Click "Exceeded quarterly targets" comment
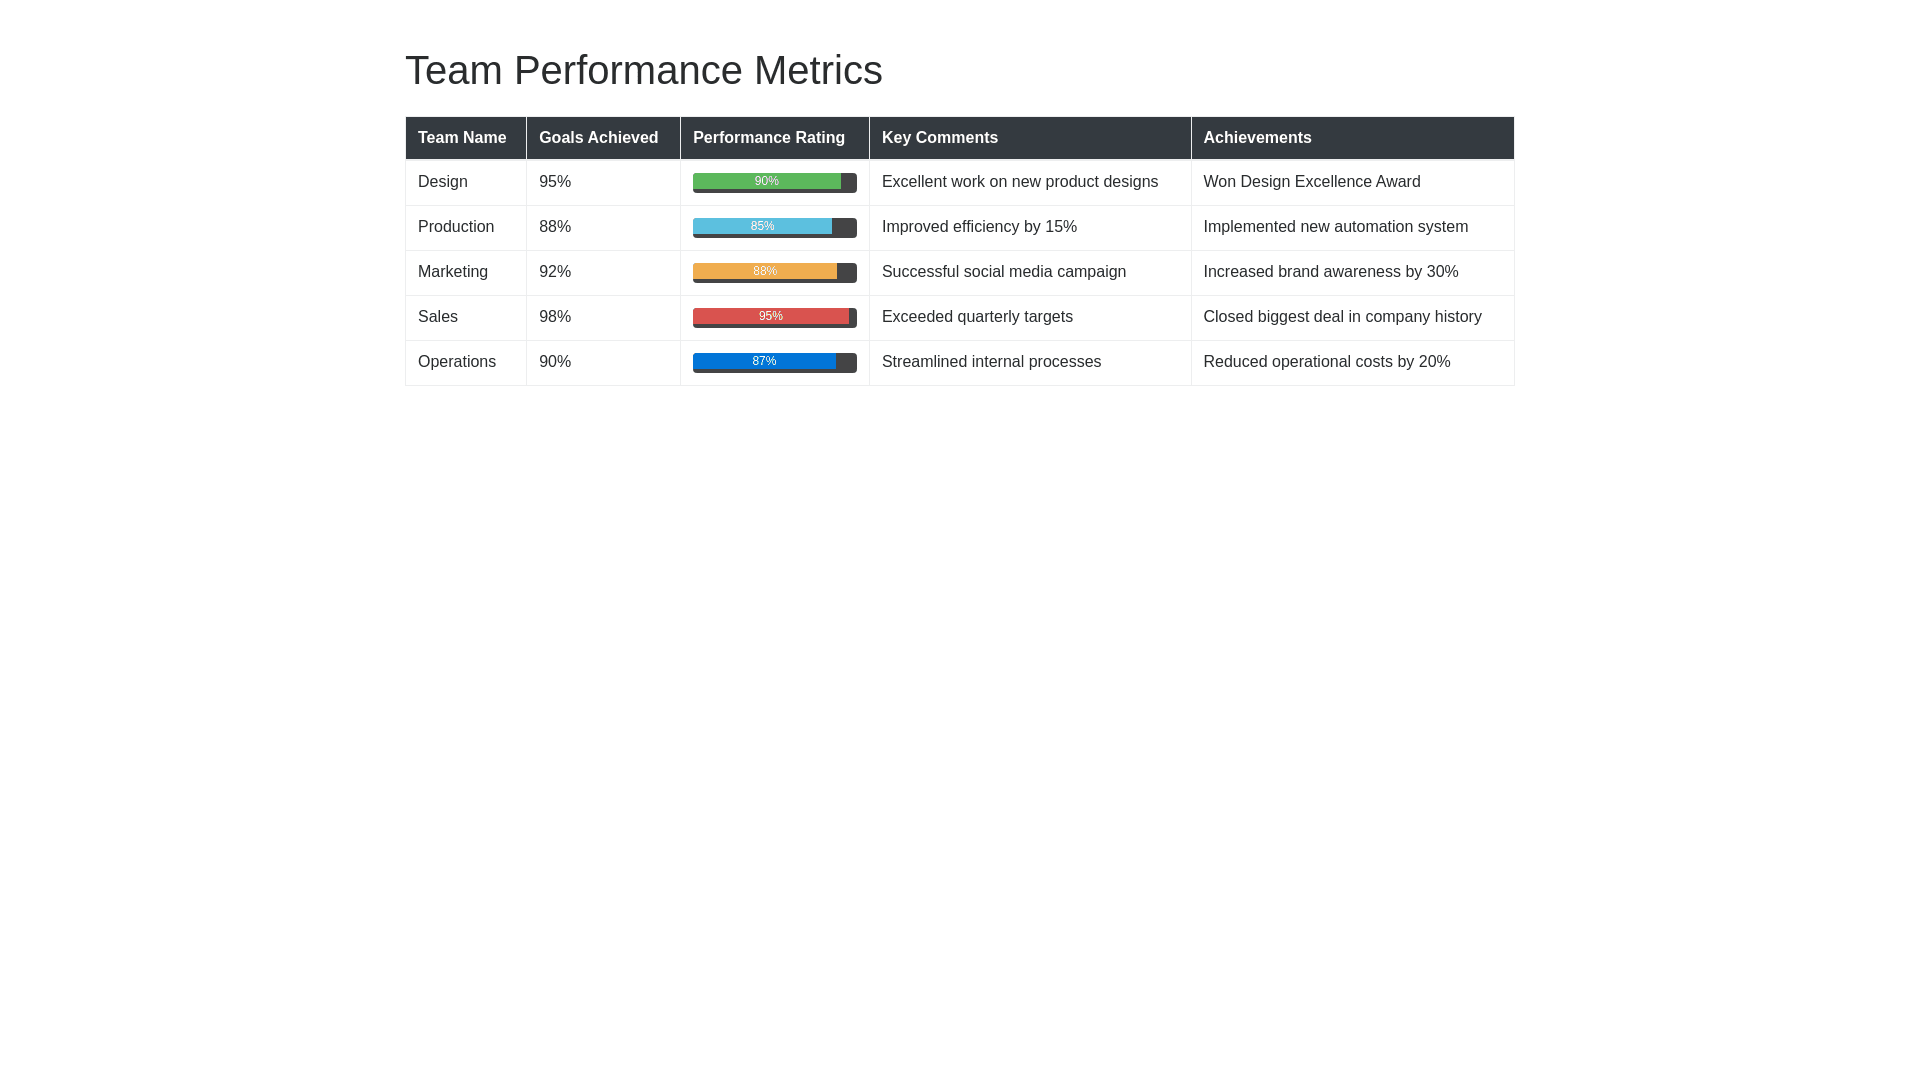1920x1080 pixels. click(977, 317)
